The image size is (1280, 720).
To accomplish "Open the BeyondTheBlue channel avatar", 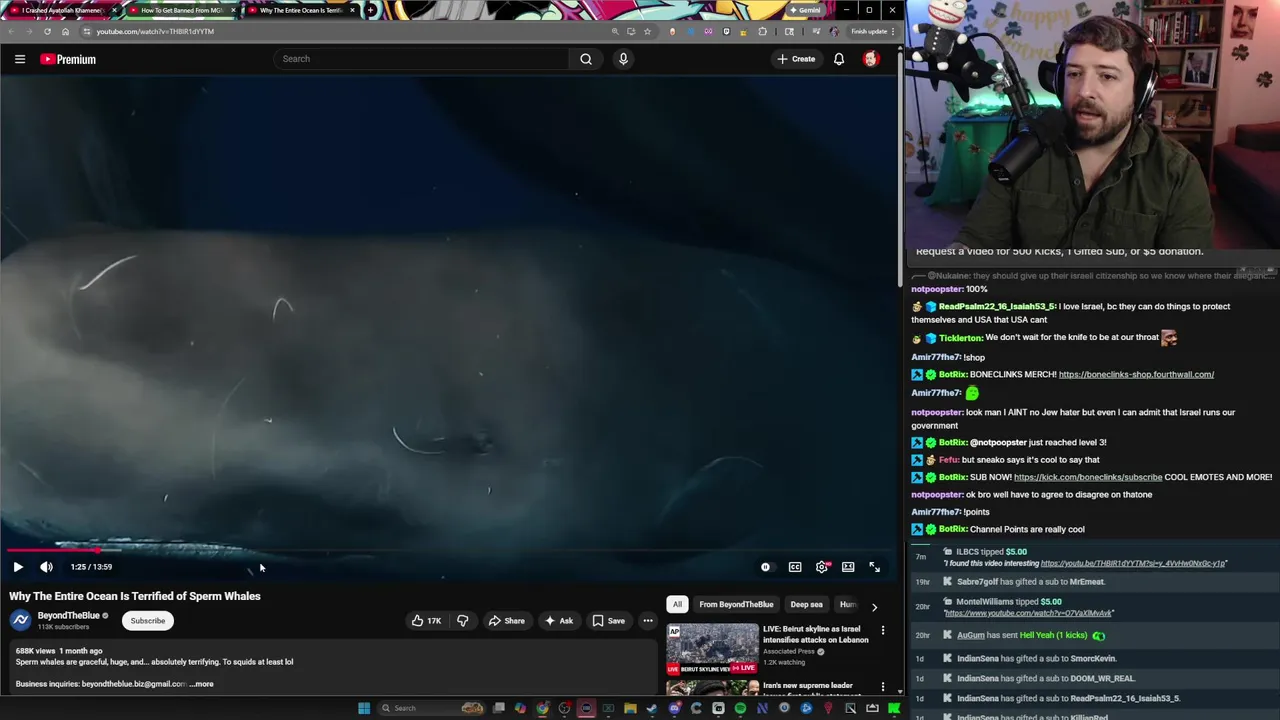I will 20,620.
